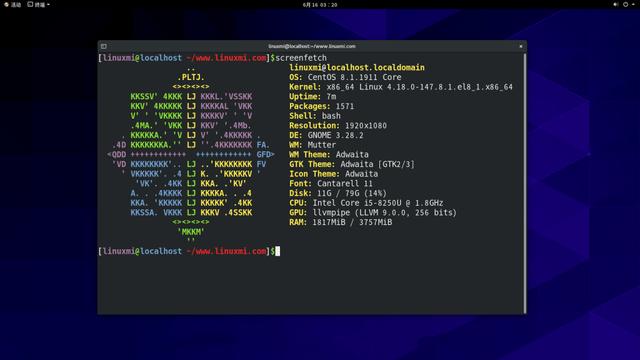Click the terminal vertical scrollbar
The width and height of the screenshot is (640, 360).
pos(525,183)
